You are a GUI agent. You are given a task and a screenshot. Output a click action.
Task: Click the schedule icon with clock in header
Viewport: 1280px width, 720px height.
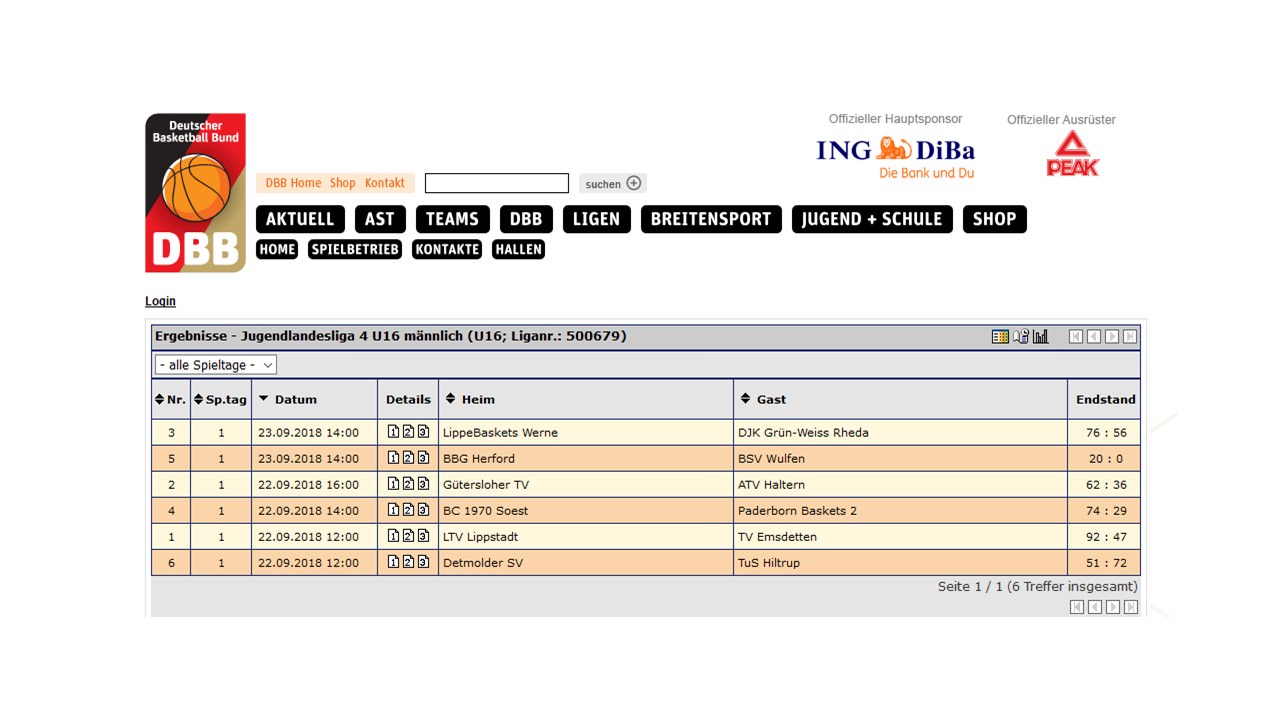coord(1020,337)
